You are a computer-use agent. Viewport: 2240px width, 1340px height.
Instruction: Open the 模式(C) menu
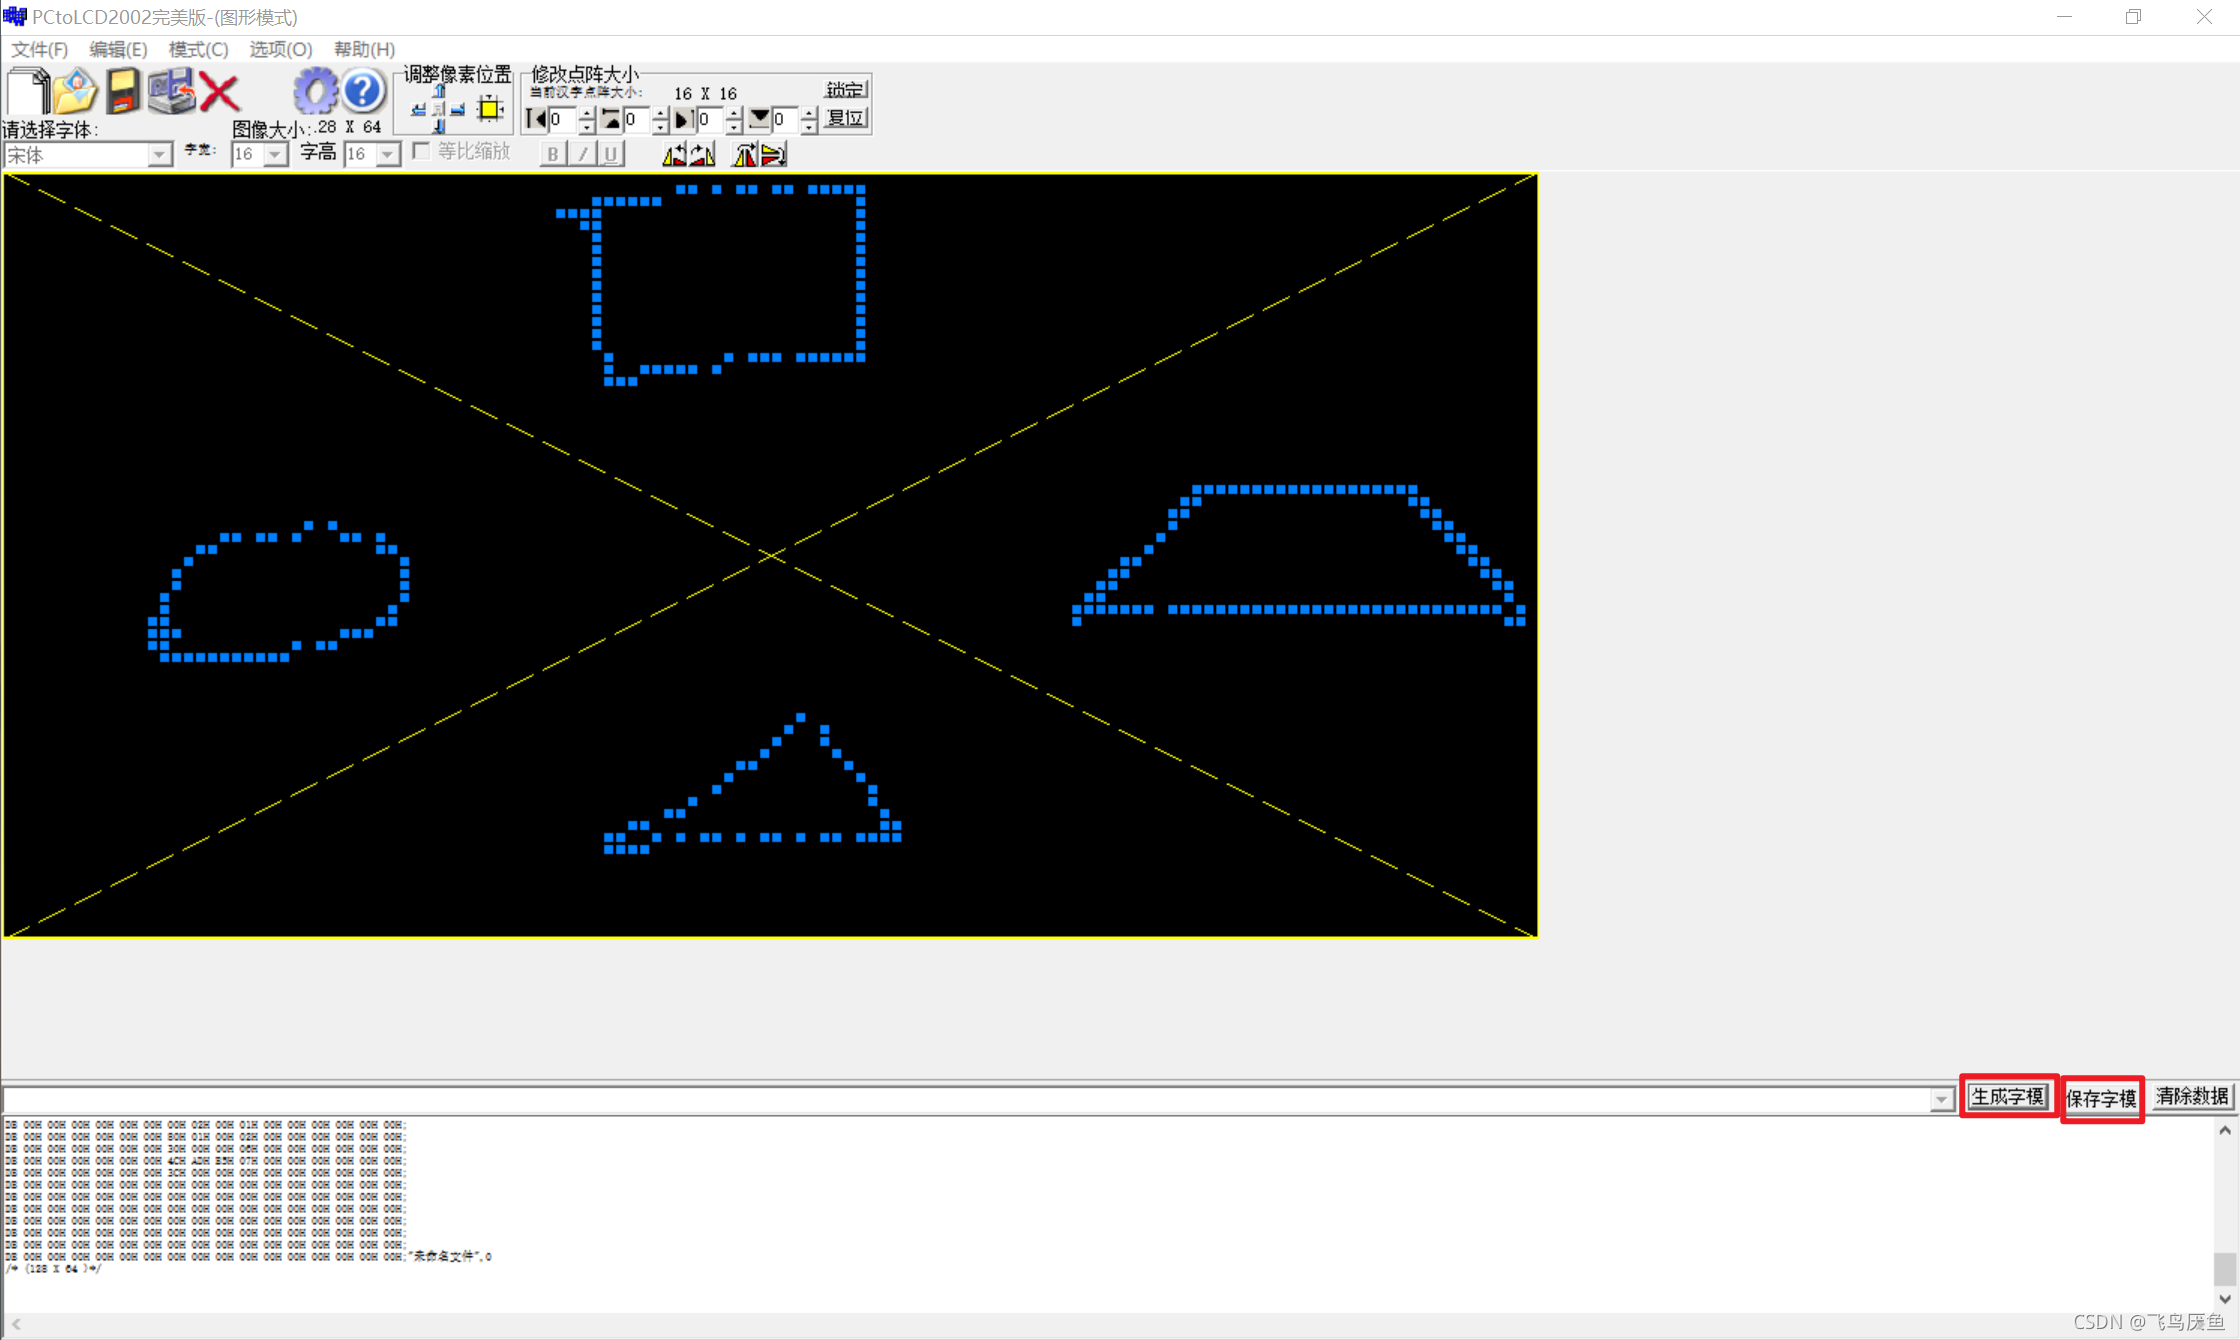pos(198,49)
